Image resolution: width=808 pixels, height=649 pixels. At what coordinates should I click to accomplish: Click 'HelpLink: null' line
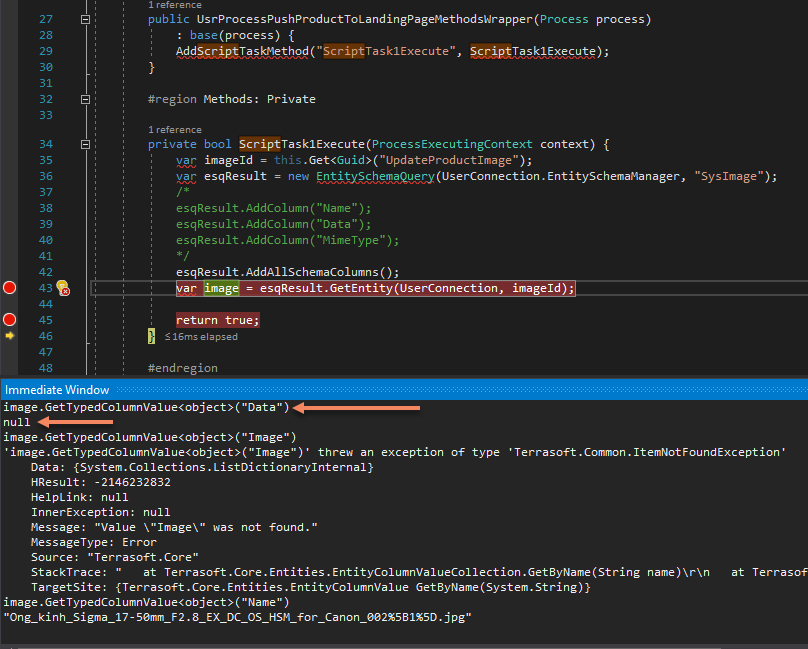[x=79, y=497]
